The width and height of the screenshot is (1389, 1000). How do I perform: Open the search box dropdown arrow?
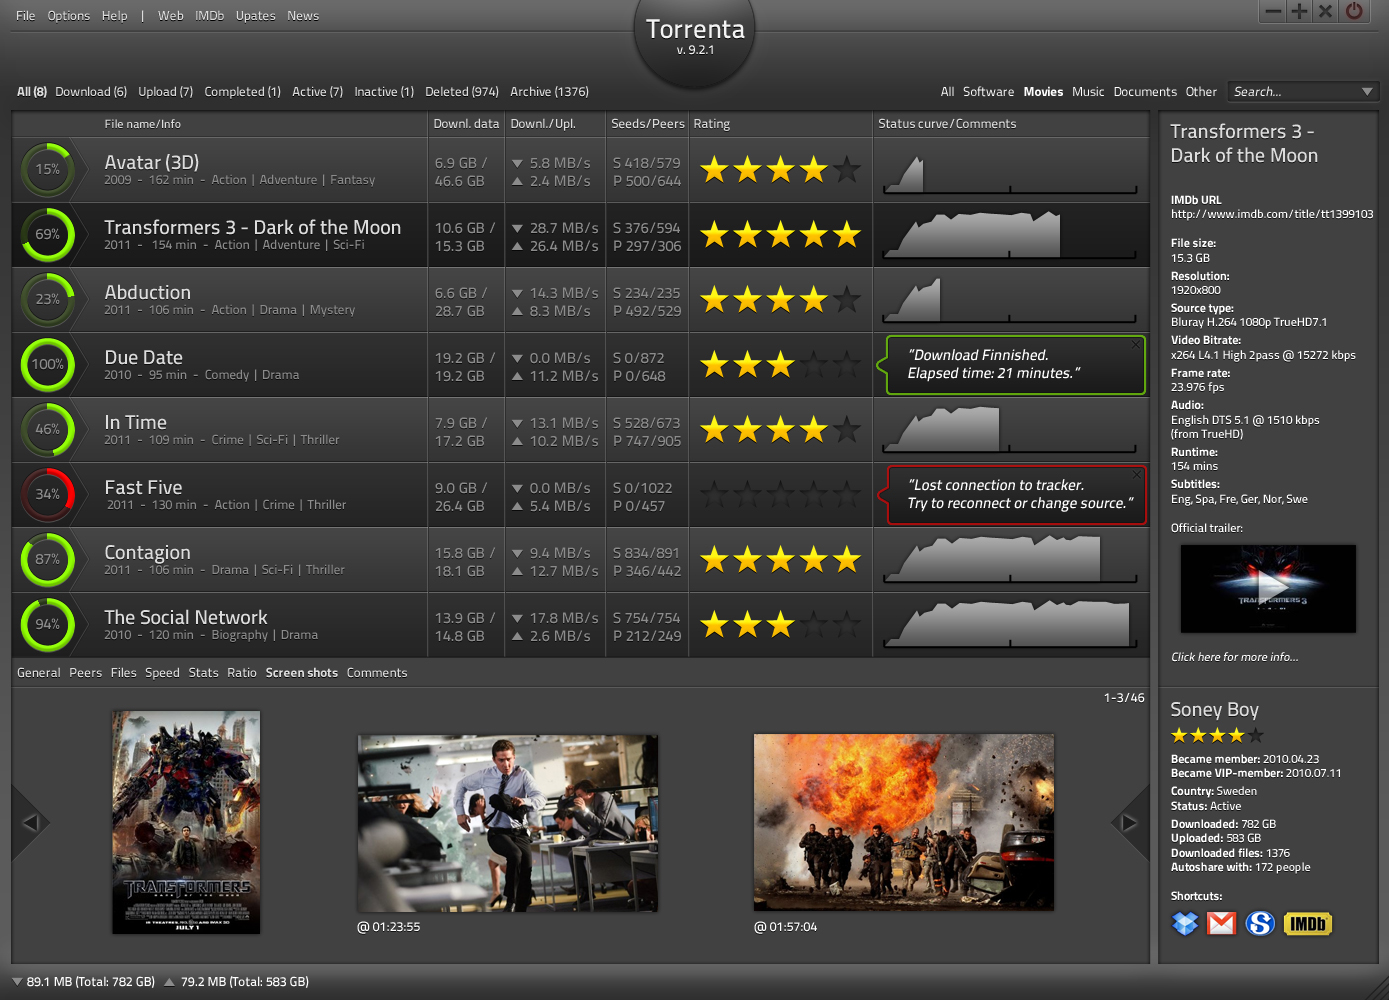click(x=1367, y=92)
